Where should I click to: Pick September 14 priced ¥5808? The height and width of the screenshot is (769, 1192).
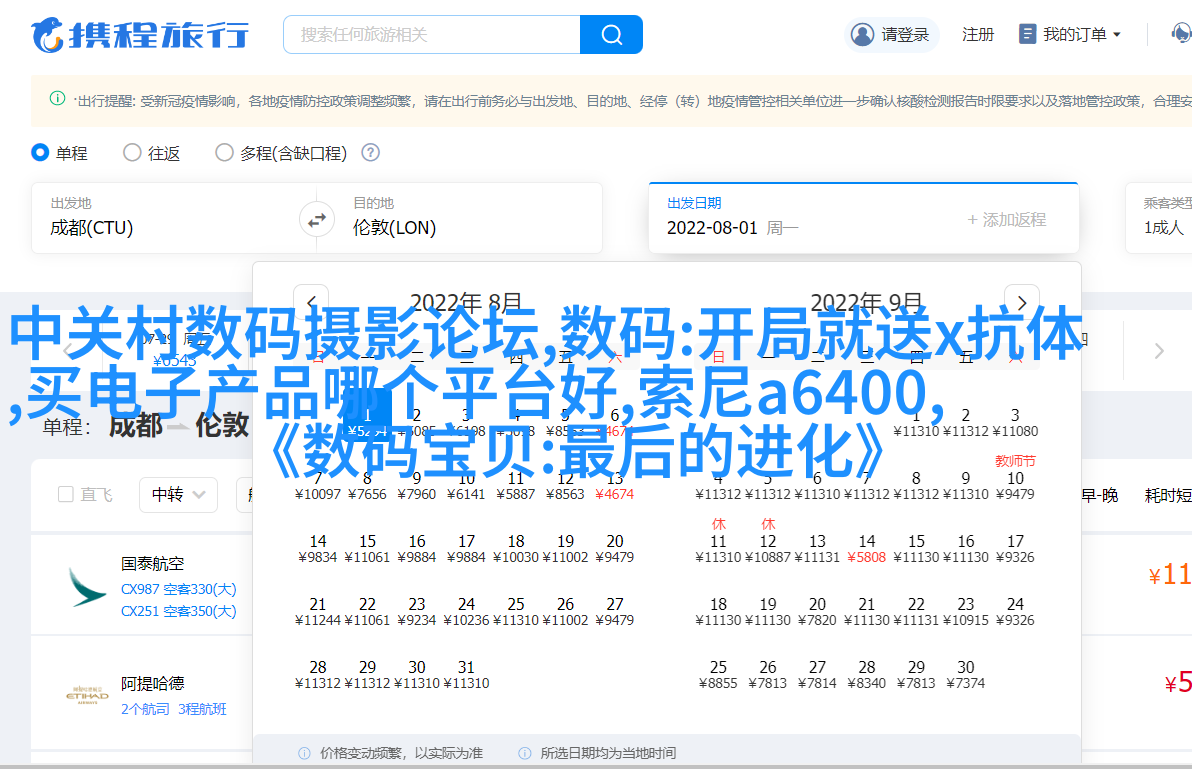(867, 549)
